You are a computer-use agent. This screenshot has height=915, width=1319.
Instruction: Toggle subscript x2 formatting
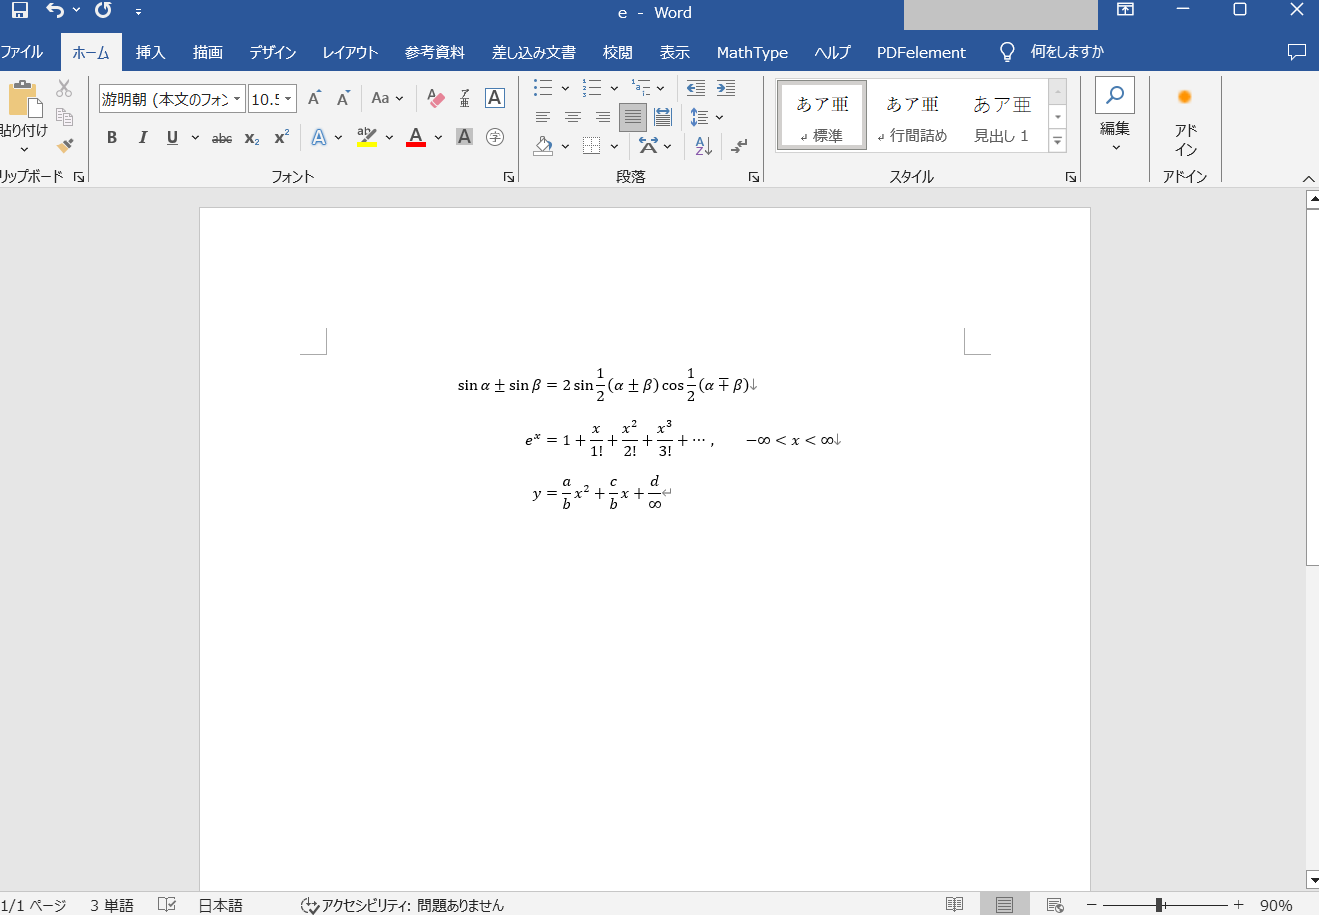pyautogui.click(x=251, y=138)
